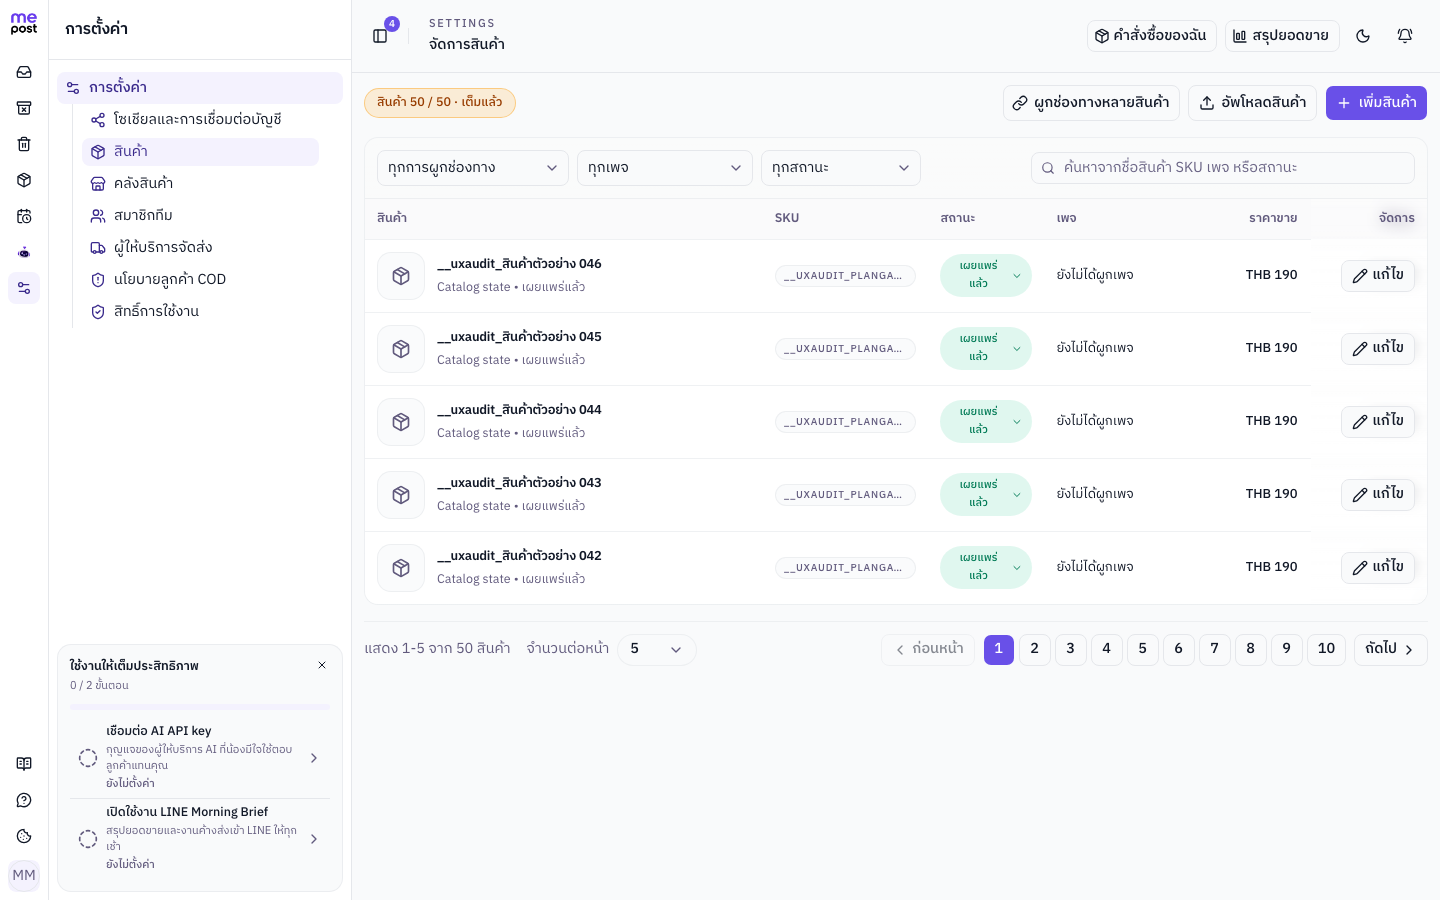Select the settings sliders icon in the left rail
Viewport: 1440px width, 900px height.
pos(24,288)
